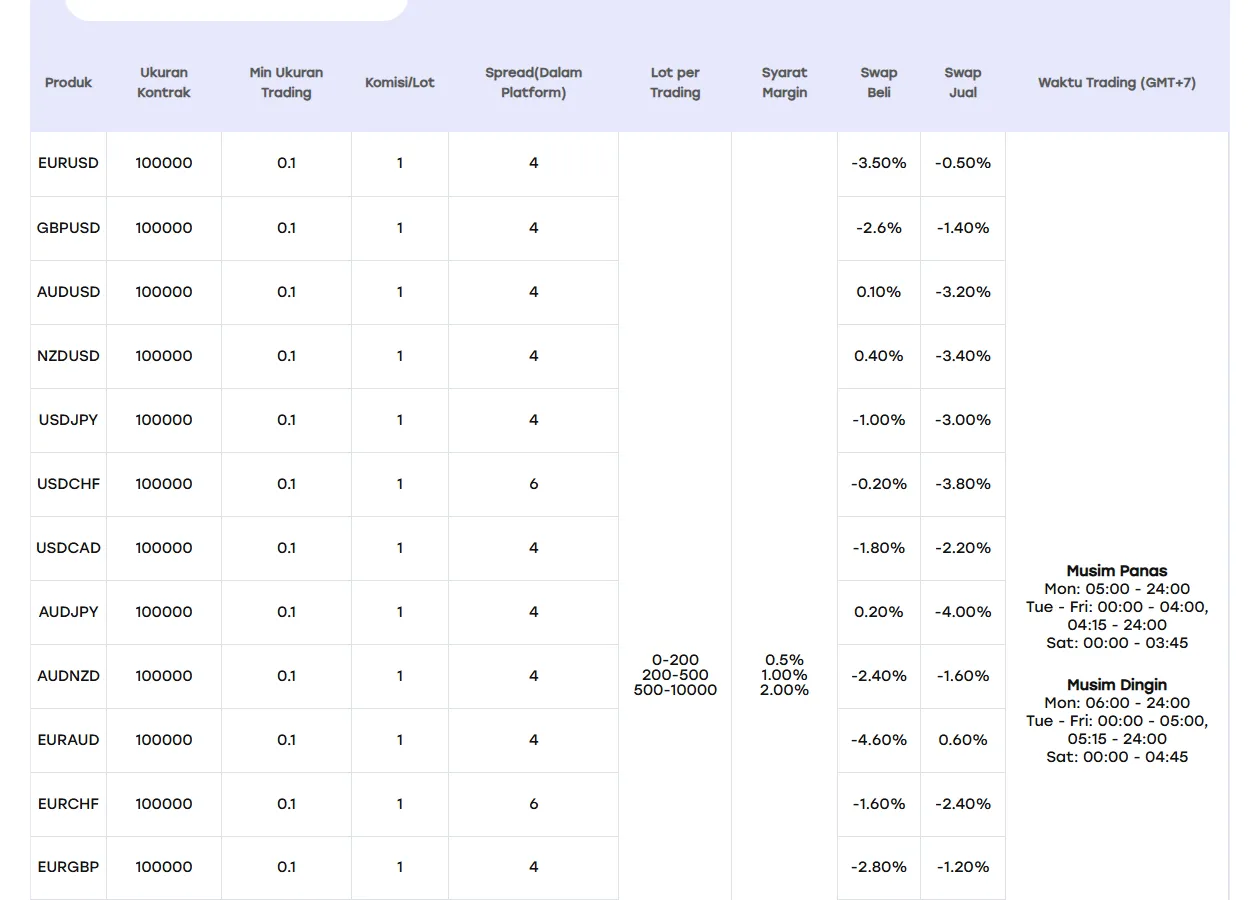Click USDCAD swap jual value -2.20%
Viewport: 1260px width, 900px height.
[963, 548]
